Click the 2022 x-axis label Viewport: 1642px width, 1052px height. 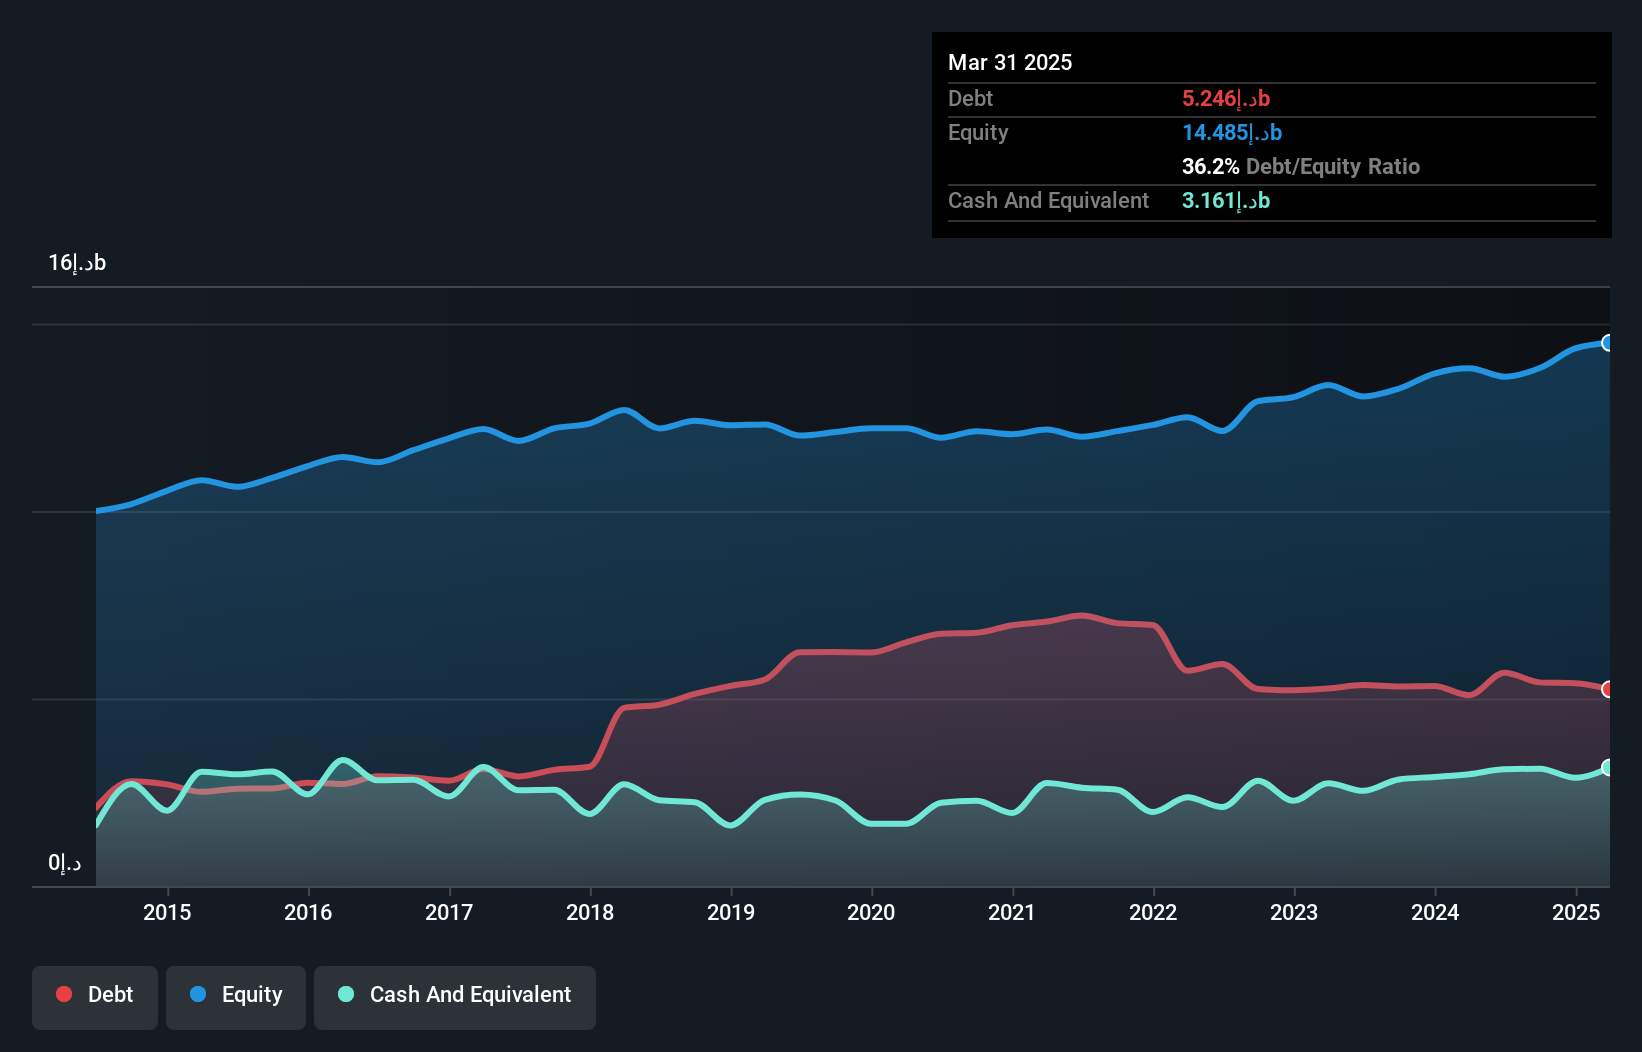pyautogui.click(x=1153, y=912)
